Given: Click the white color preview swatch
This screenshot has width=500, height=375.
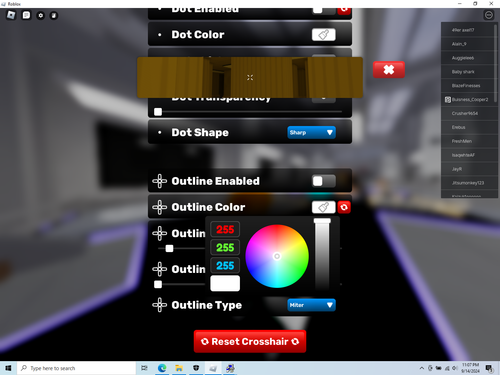Looking at the screenshot, I should click(x=225, y=283).
